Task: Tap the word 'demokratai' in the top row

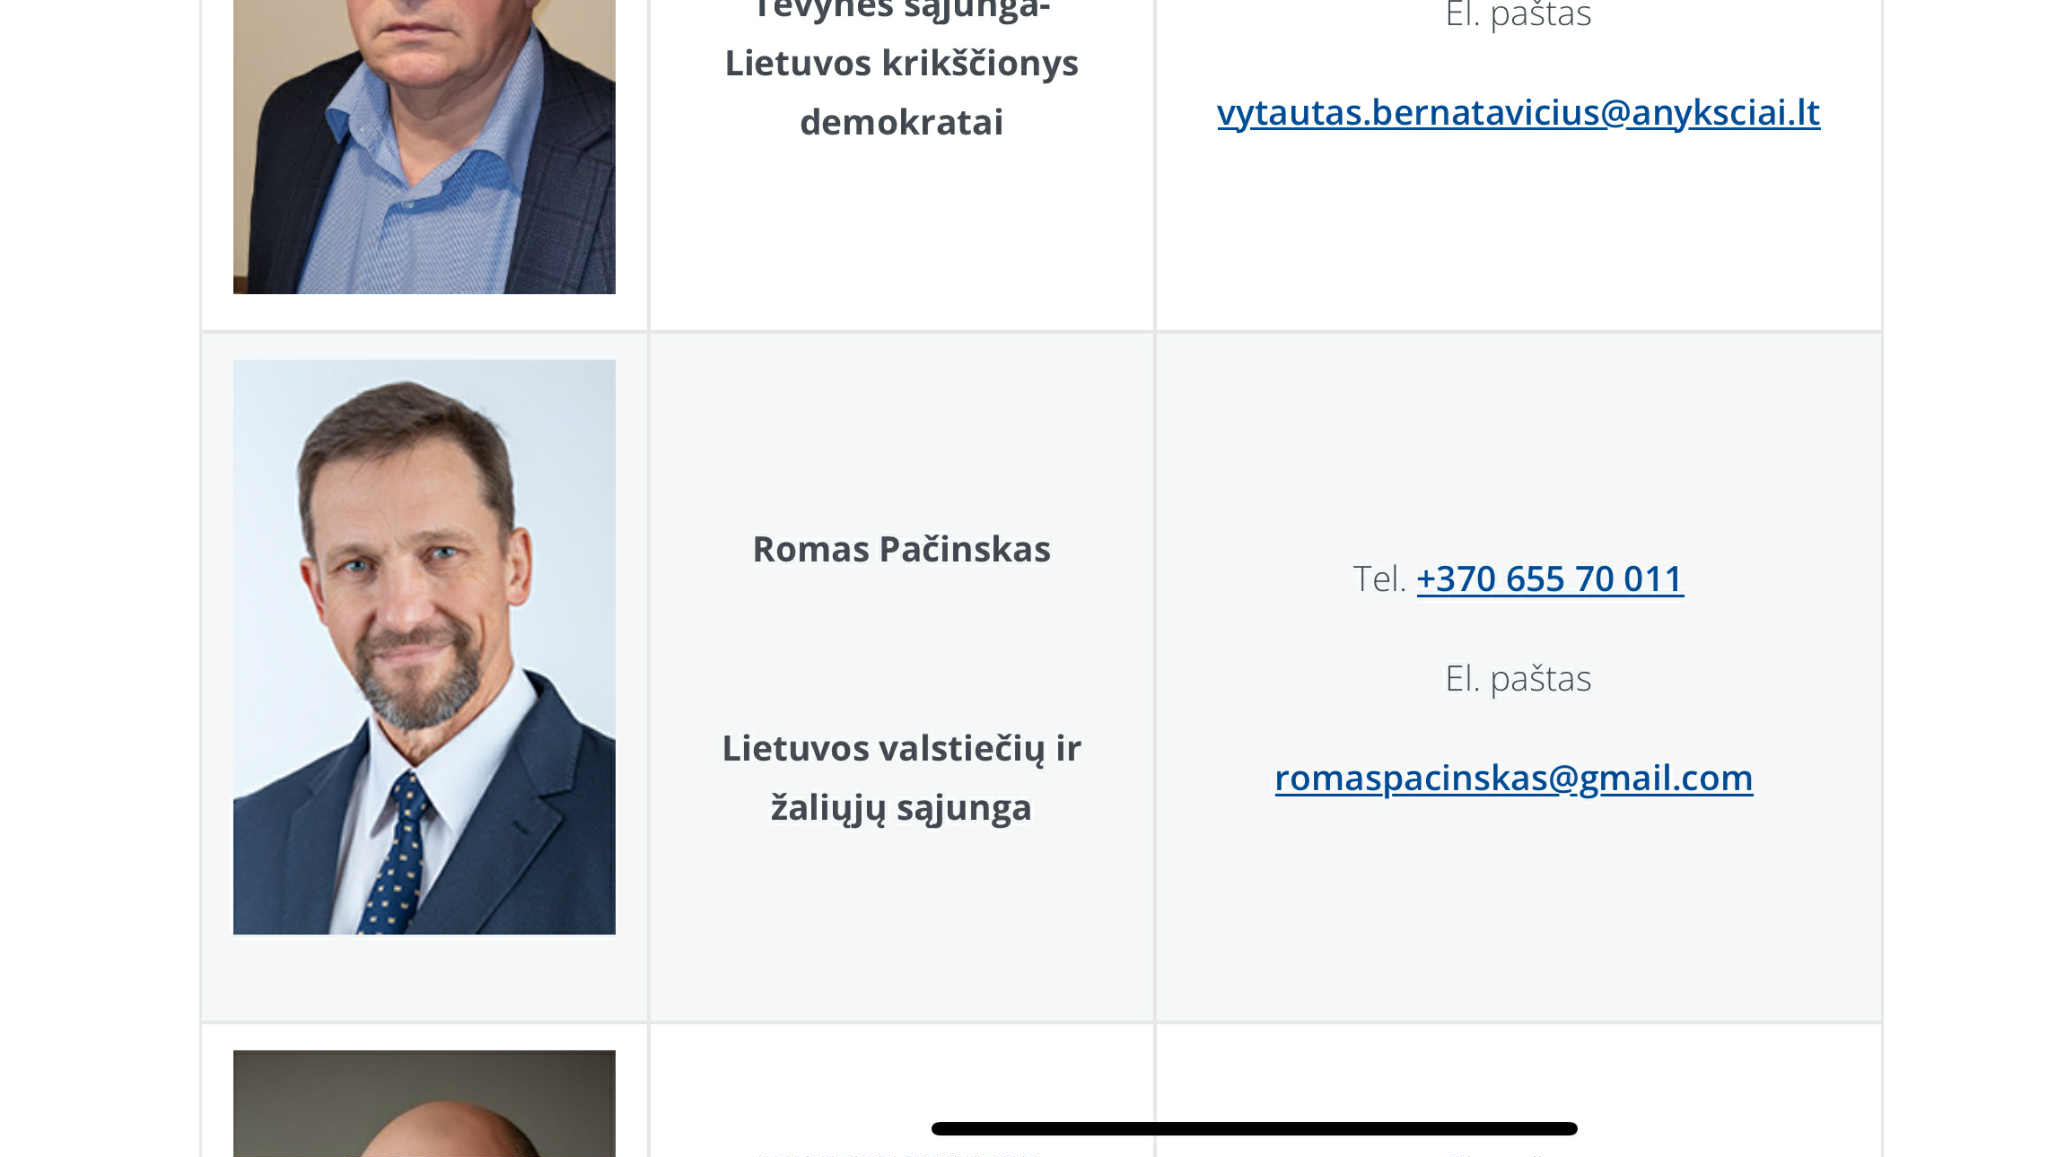Action: [901, 122]
